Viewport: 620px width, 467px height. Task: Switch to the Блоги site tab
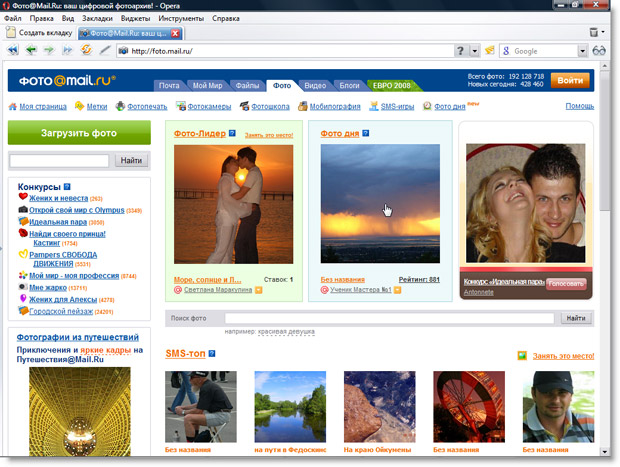pyautogui.click(x=350, y=85)
